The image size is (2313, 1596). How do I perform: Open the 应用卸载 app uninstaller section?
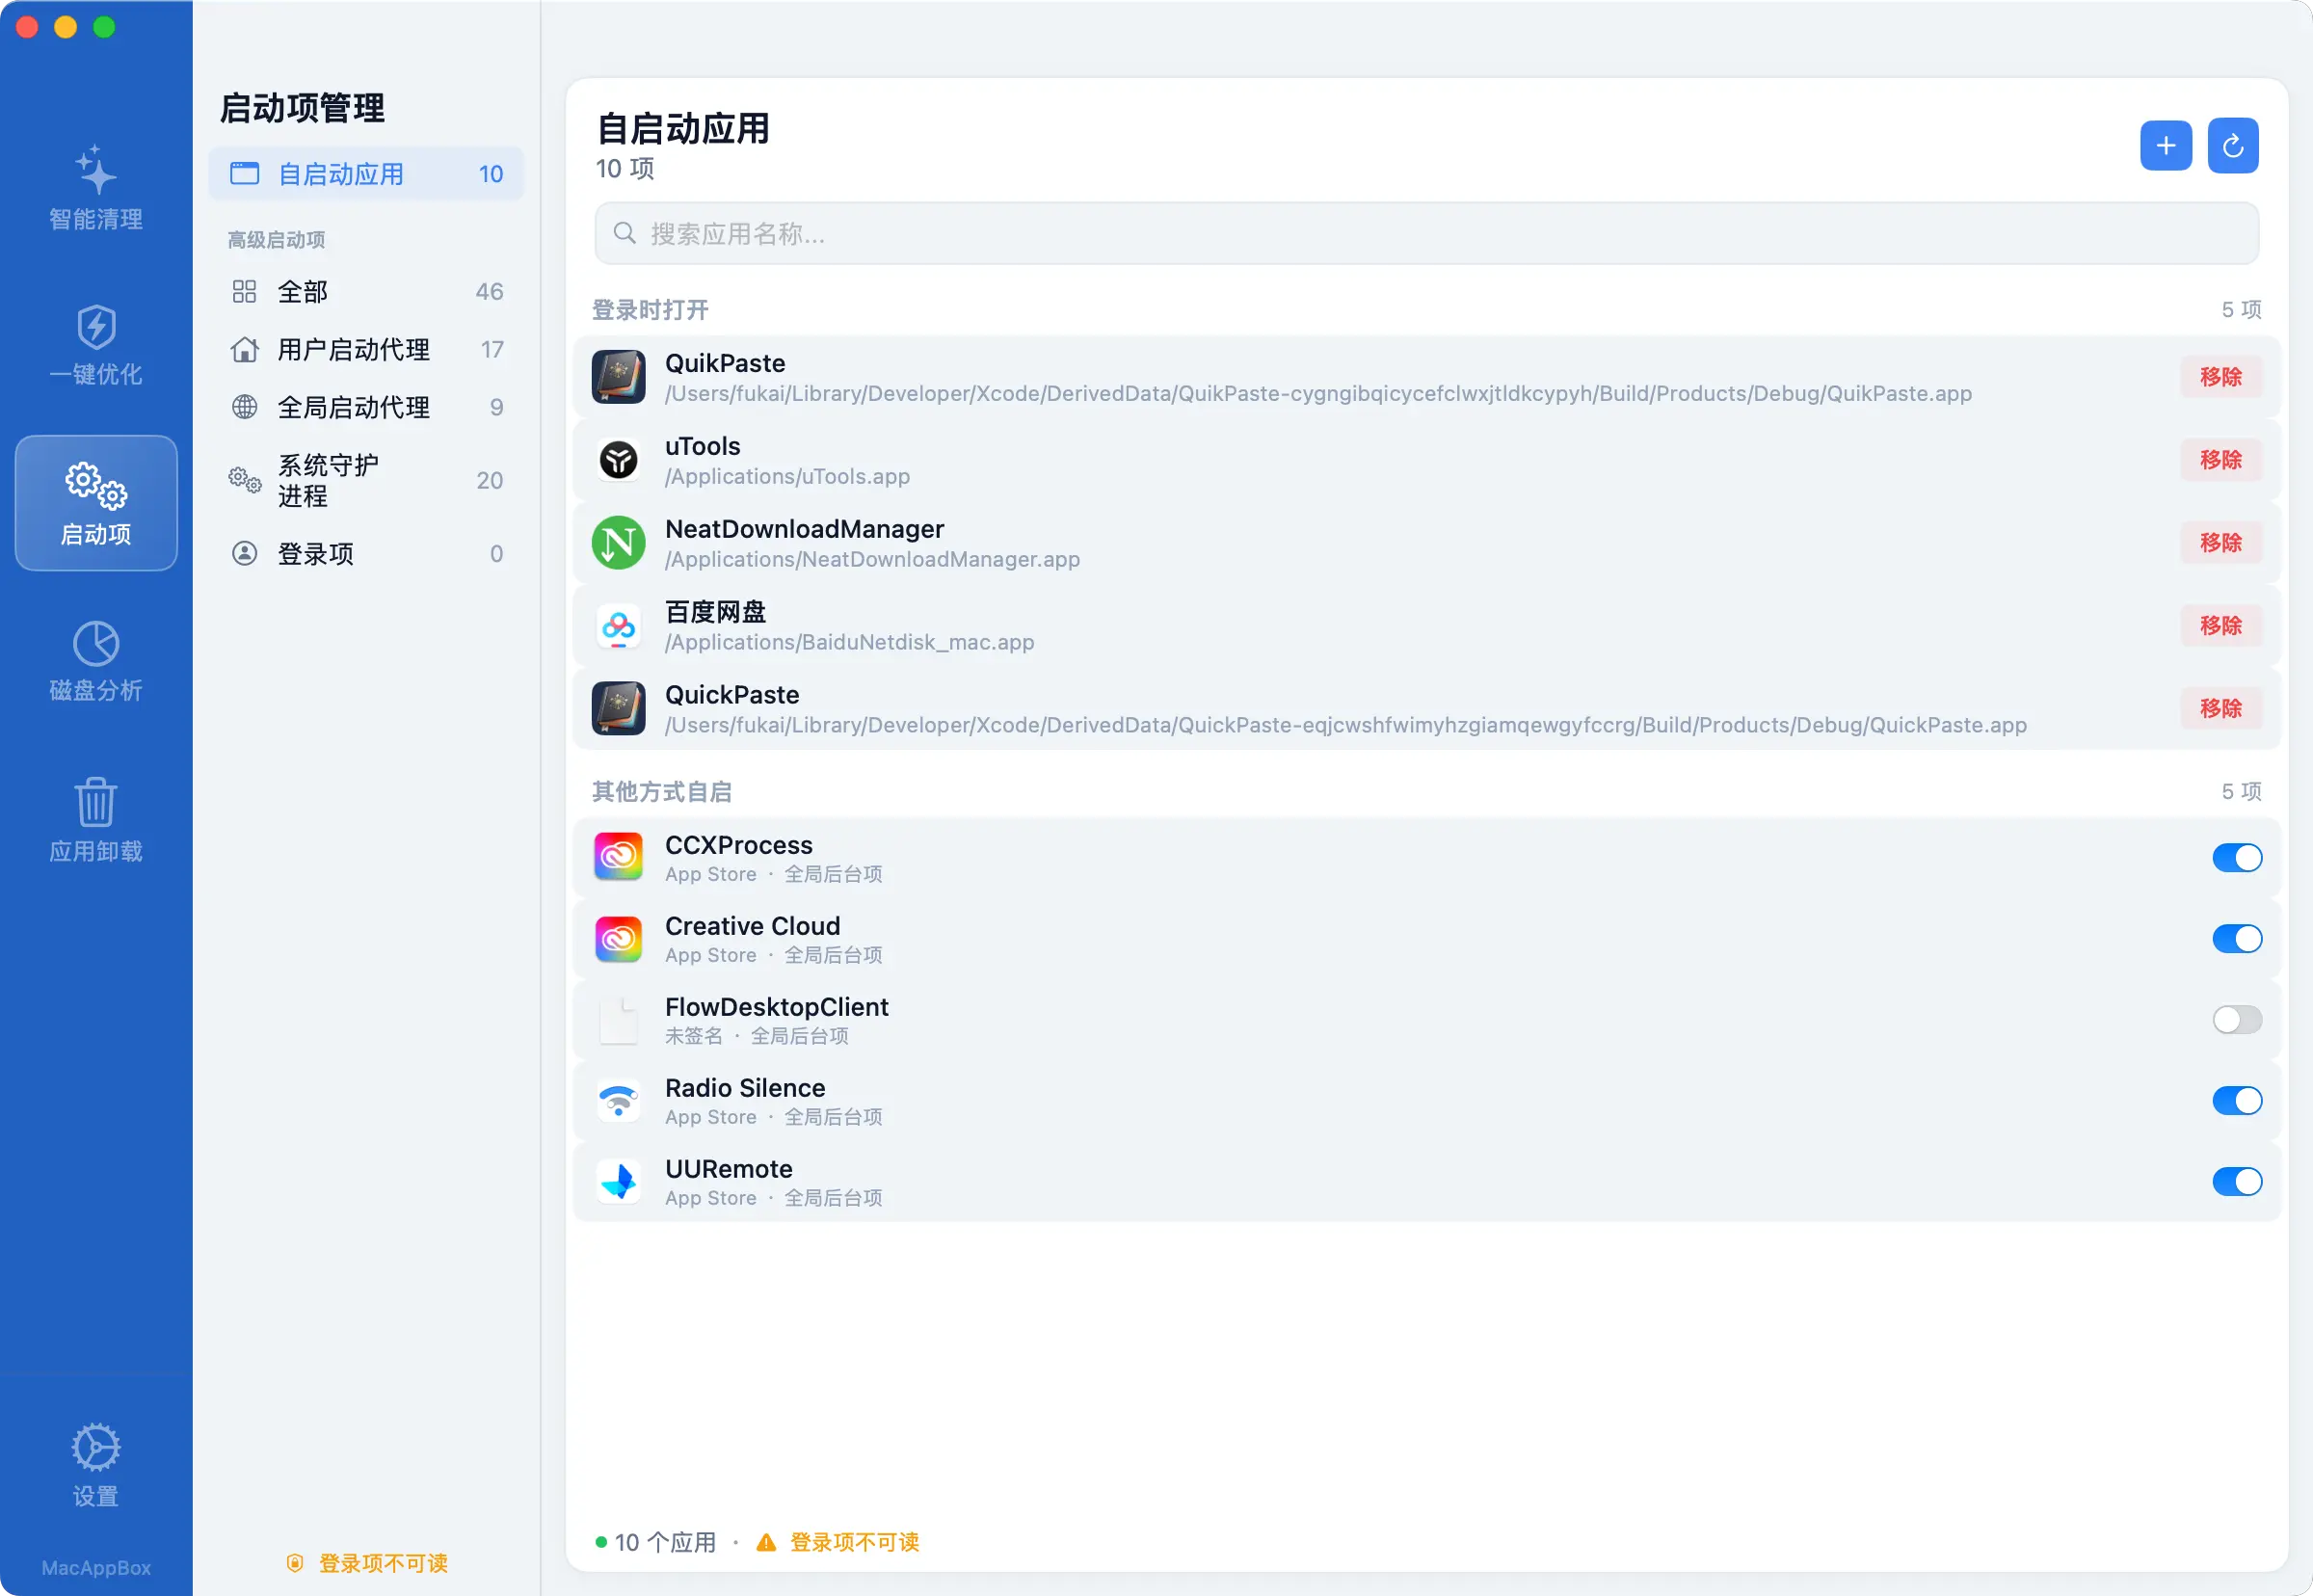(96, 820)
